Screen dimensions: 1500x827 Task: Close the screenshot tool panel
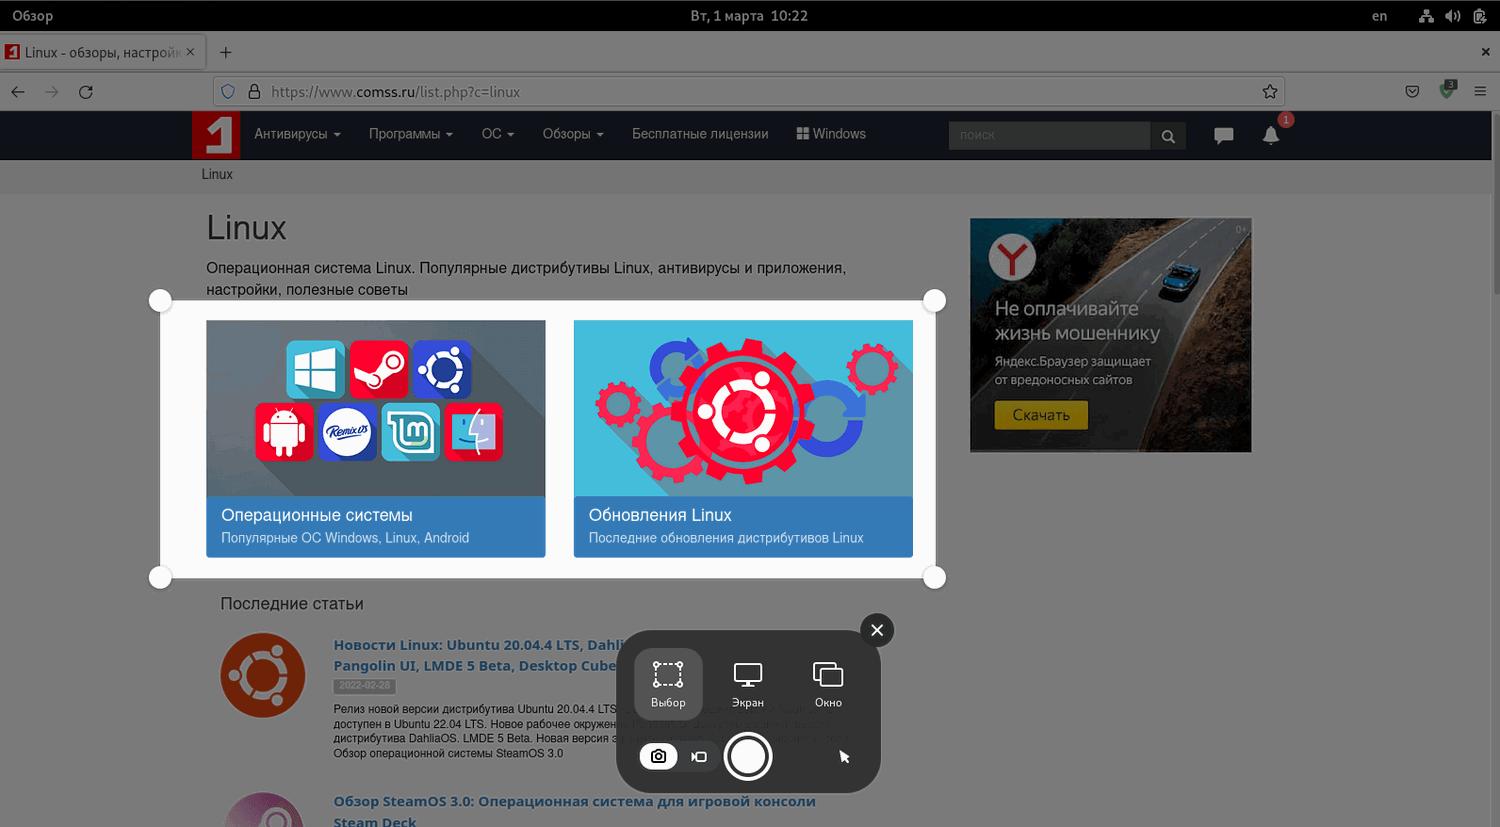click(x=877, y=630)
